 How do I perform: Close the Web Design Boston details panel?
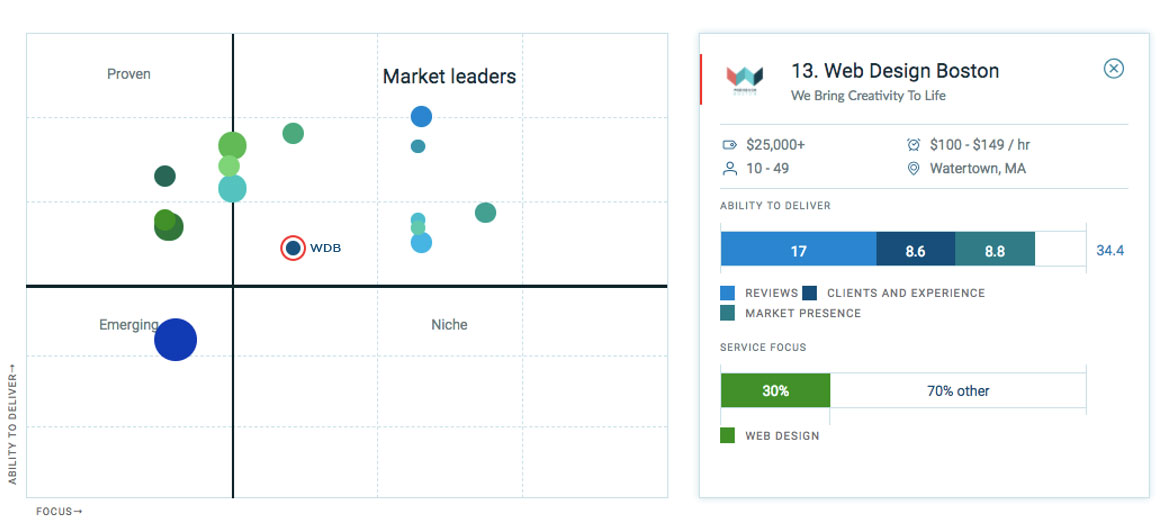coord(1114,69)
